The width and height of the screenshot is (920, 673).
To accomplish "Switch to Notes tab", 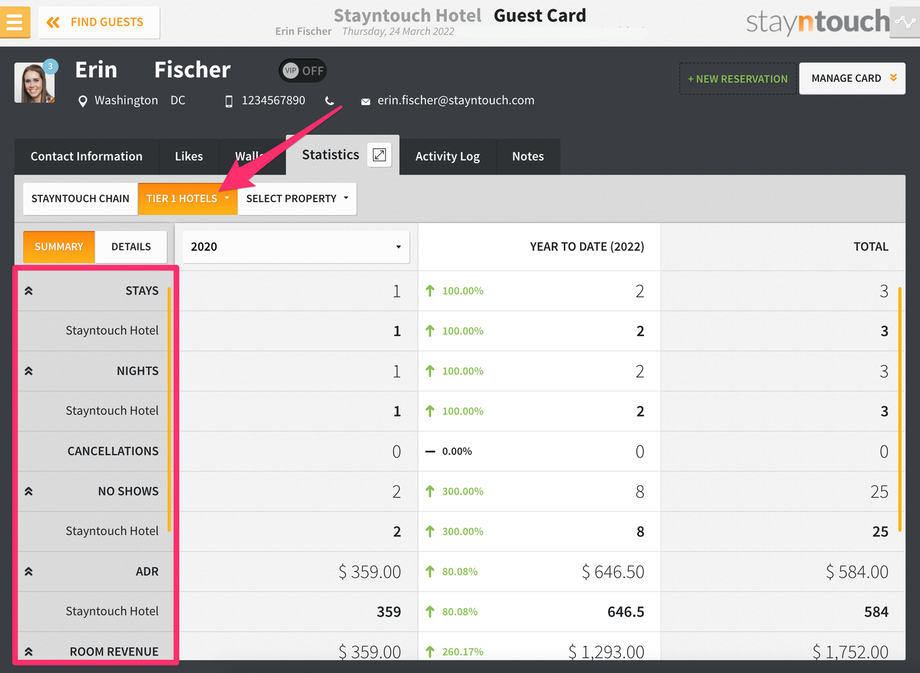I will tap(527, 157).
